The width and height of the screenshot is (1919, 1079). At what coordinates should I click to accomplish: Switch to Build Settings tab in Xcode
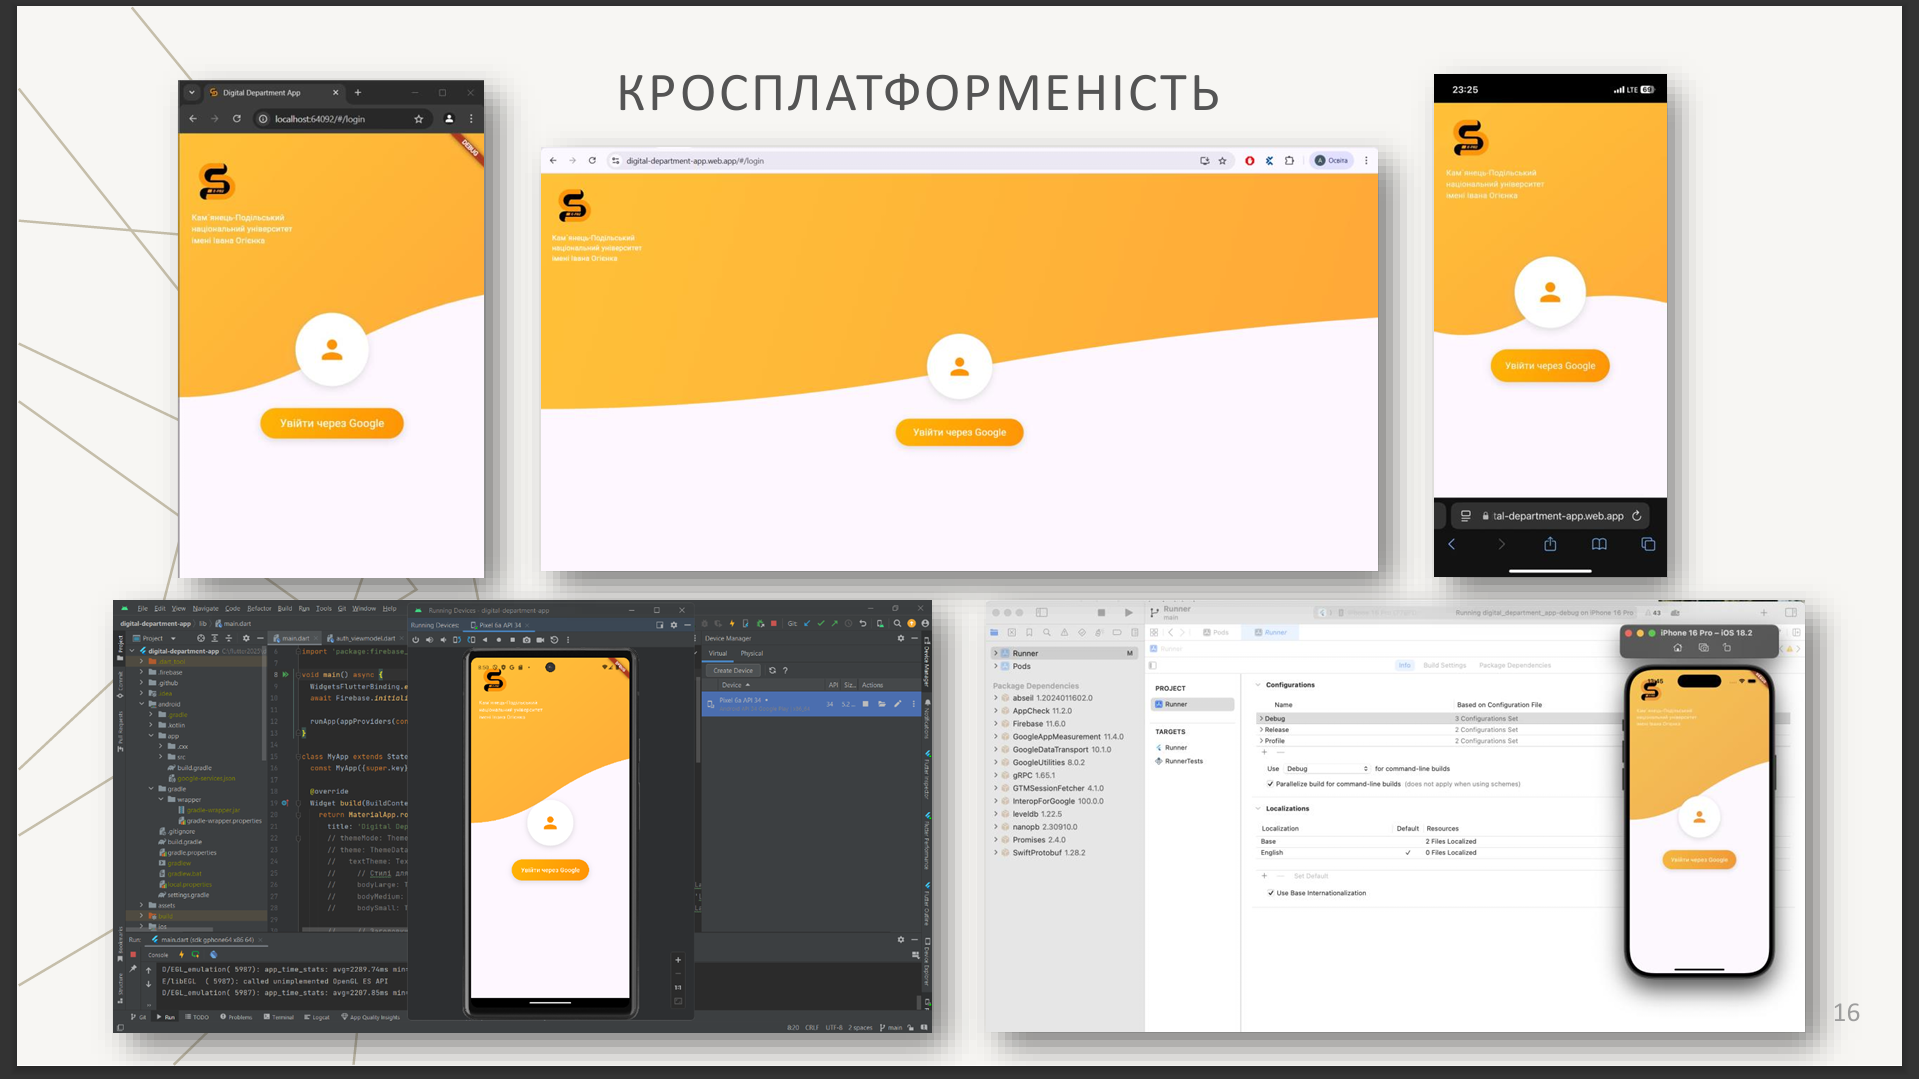click(x=1444, y=665)
